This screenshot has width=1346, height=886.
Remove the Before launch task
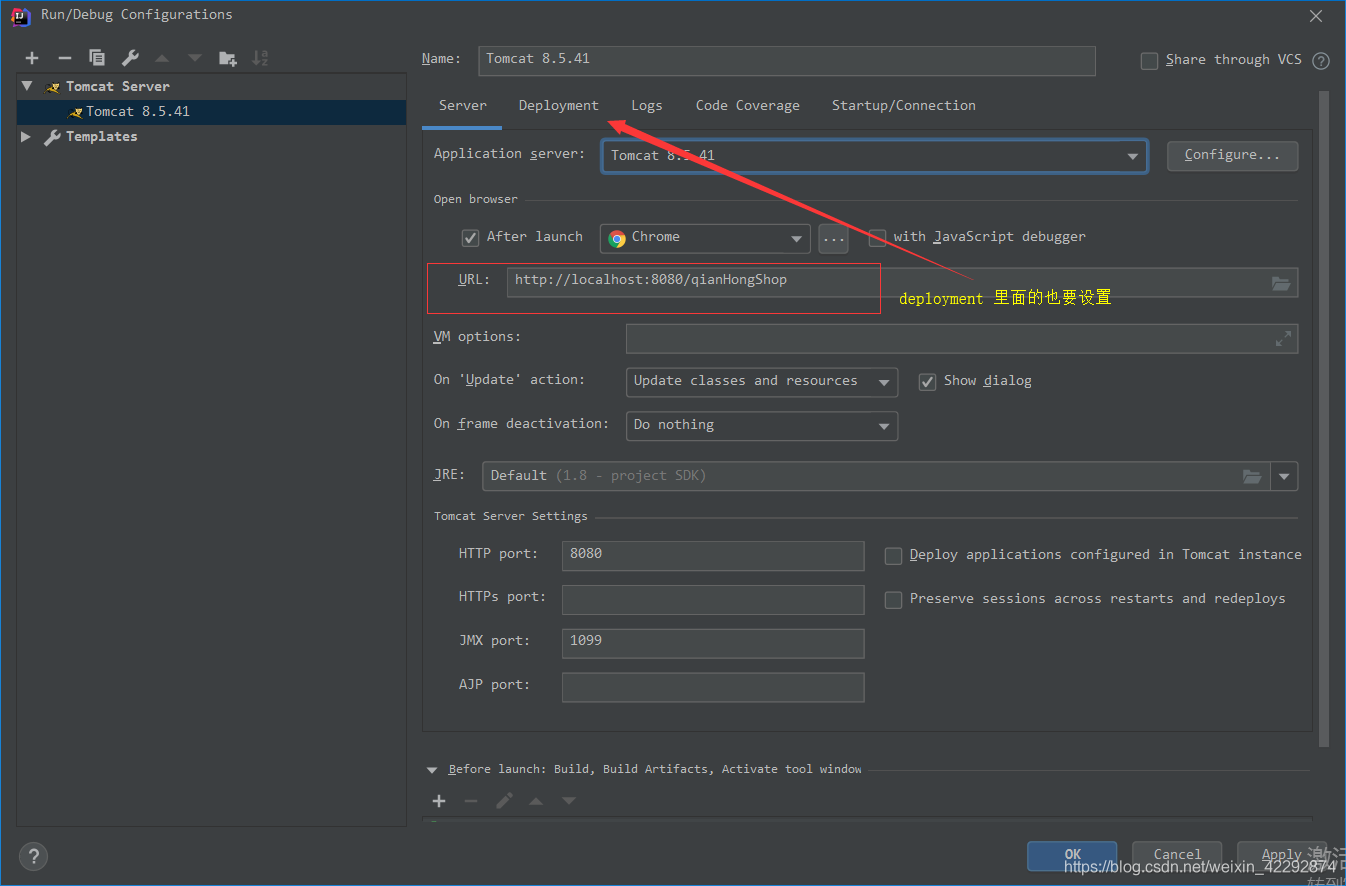click(x=471, y=801)
